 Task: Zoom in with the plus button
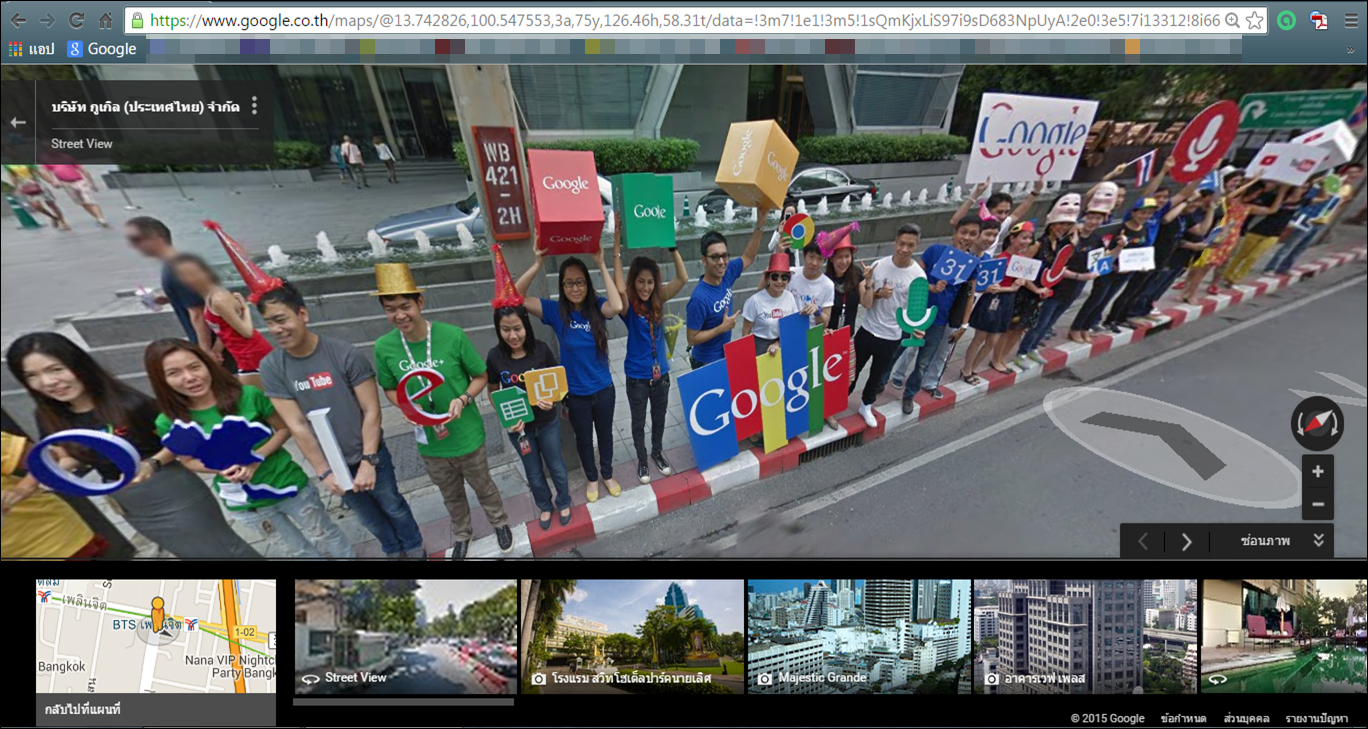coord(1317,472)
